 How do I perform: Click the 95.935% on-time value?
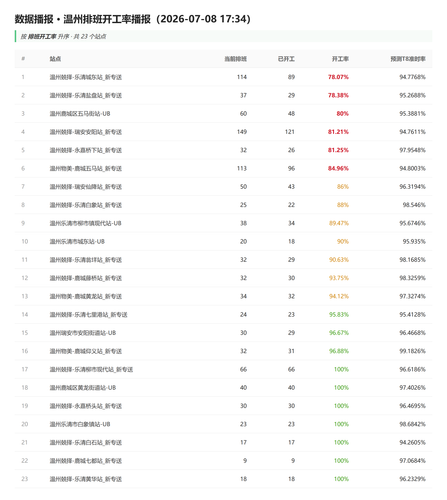pos(414,241)
